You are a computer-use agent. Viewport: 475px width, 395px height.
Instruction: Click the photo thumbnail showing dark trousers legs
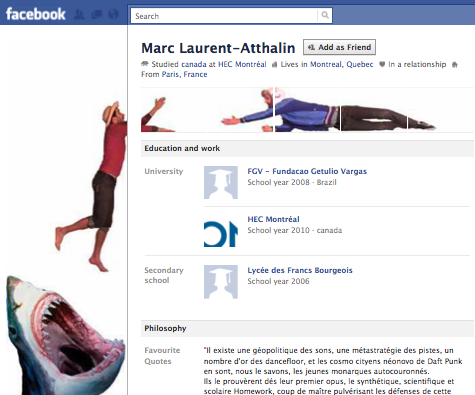[374, 110]
